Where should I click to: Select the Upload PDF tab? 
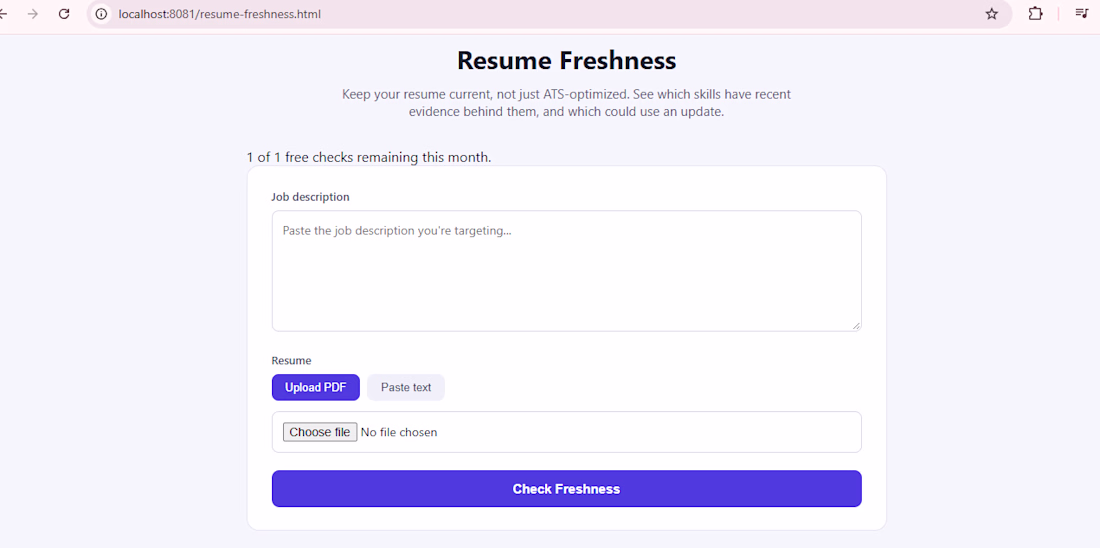[x=316, y=387]
